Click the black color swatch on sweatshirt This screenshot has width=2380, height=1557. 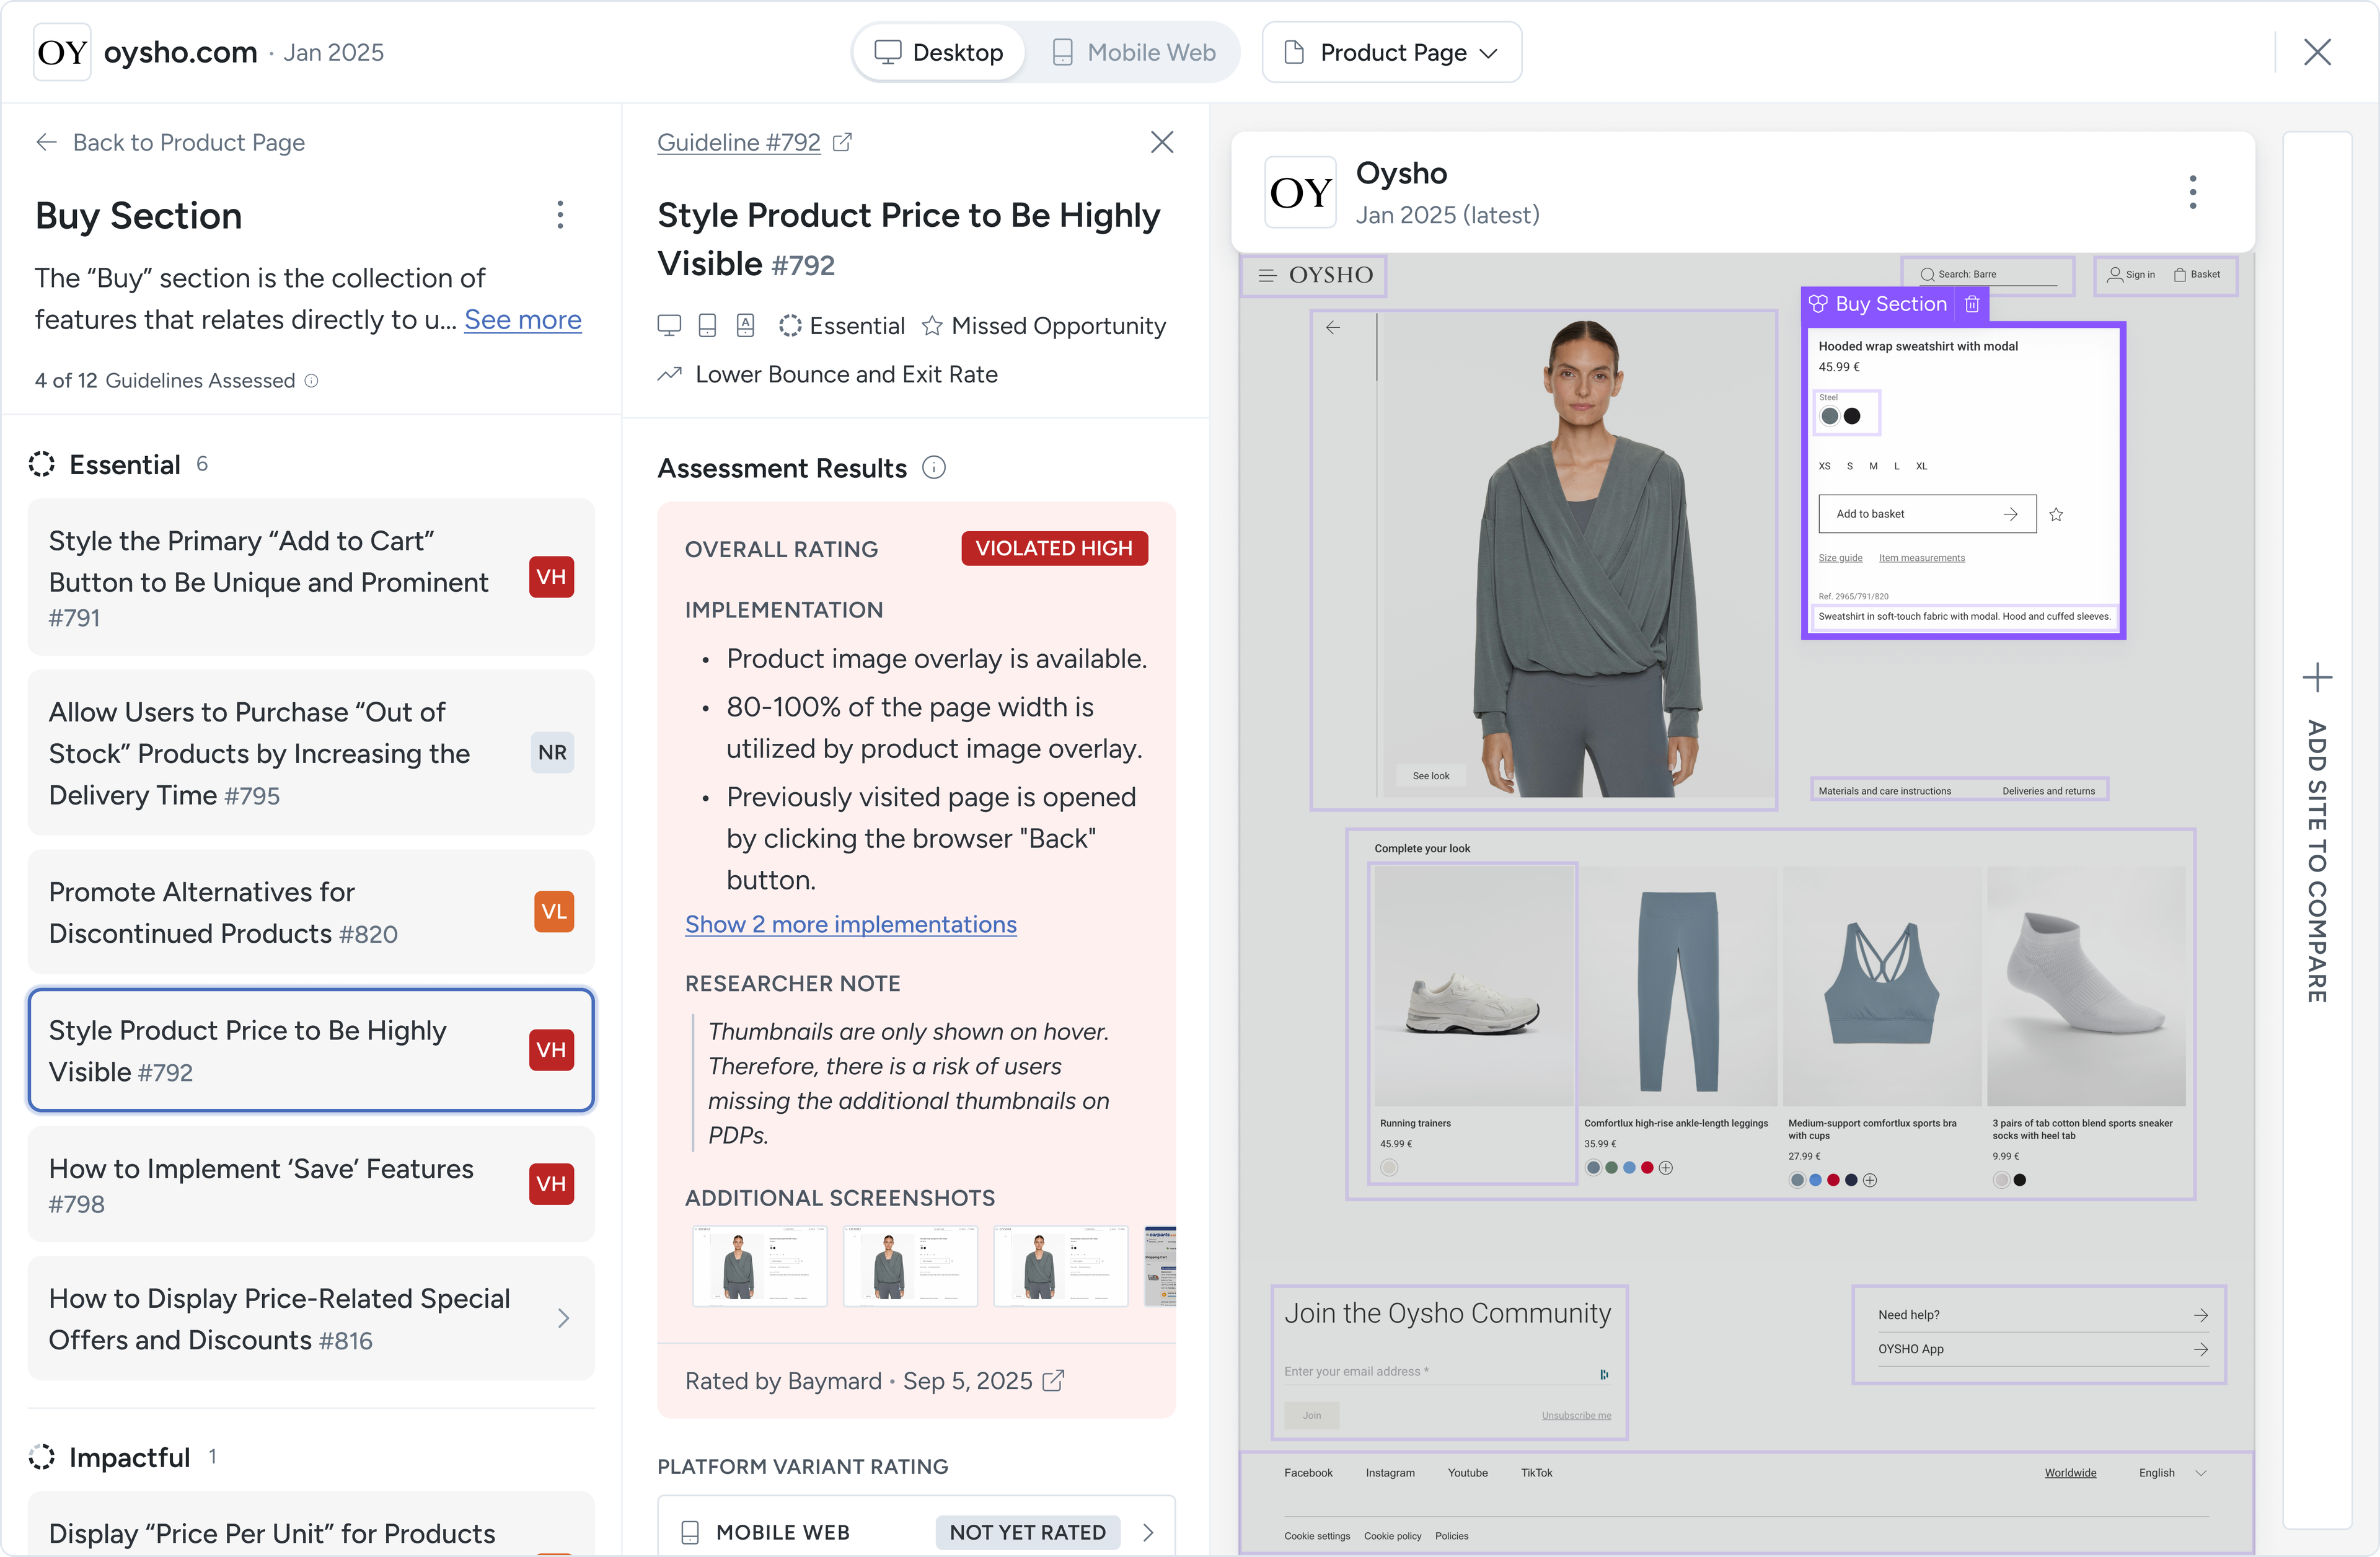click(1852, 416)
